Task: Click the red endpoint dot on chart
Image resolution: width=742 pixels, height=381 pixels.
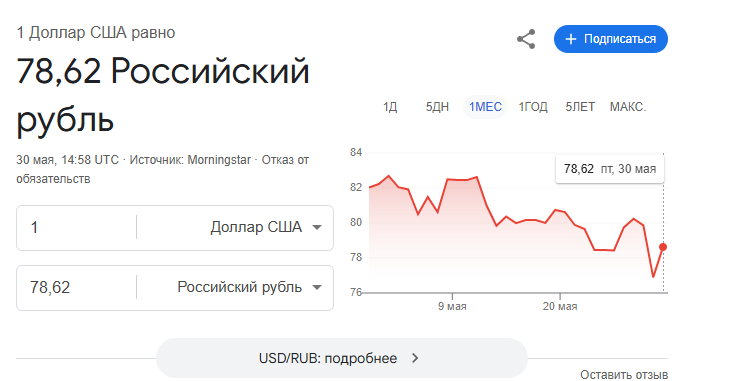Action: (663, 247)
